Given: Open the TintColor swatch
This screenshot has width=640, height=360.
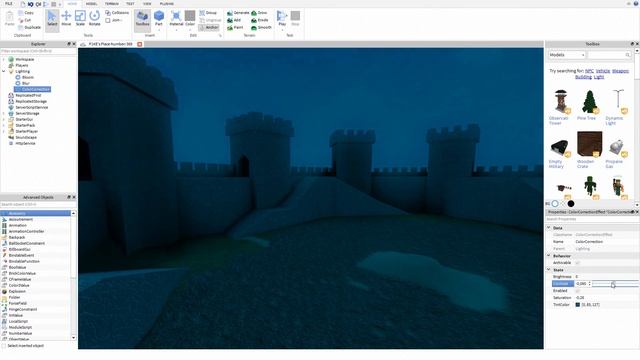Looking at the screenshot, I should [x=578, y=304].
